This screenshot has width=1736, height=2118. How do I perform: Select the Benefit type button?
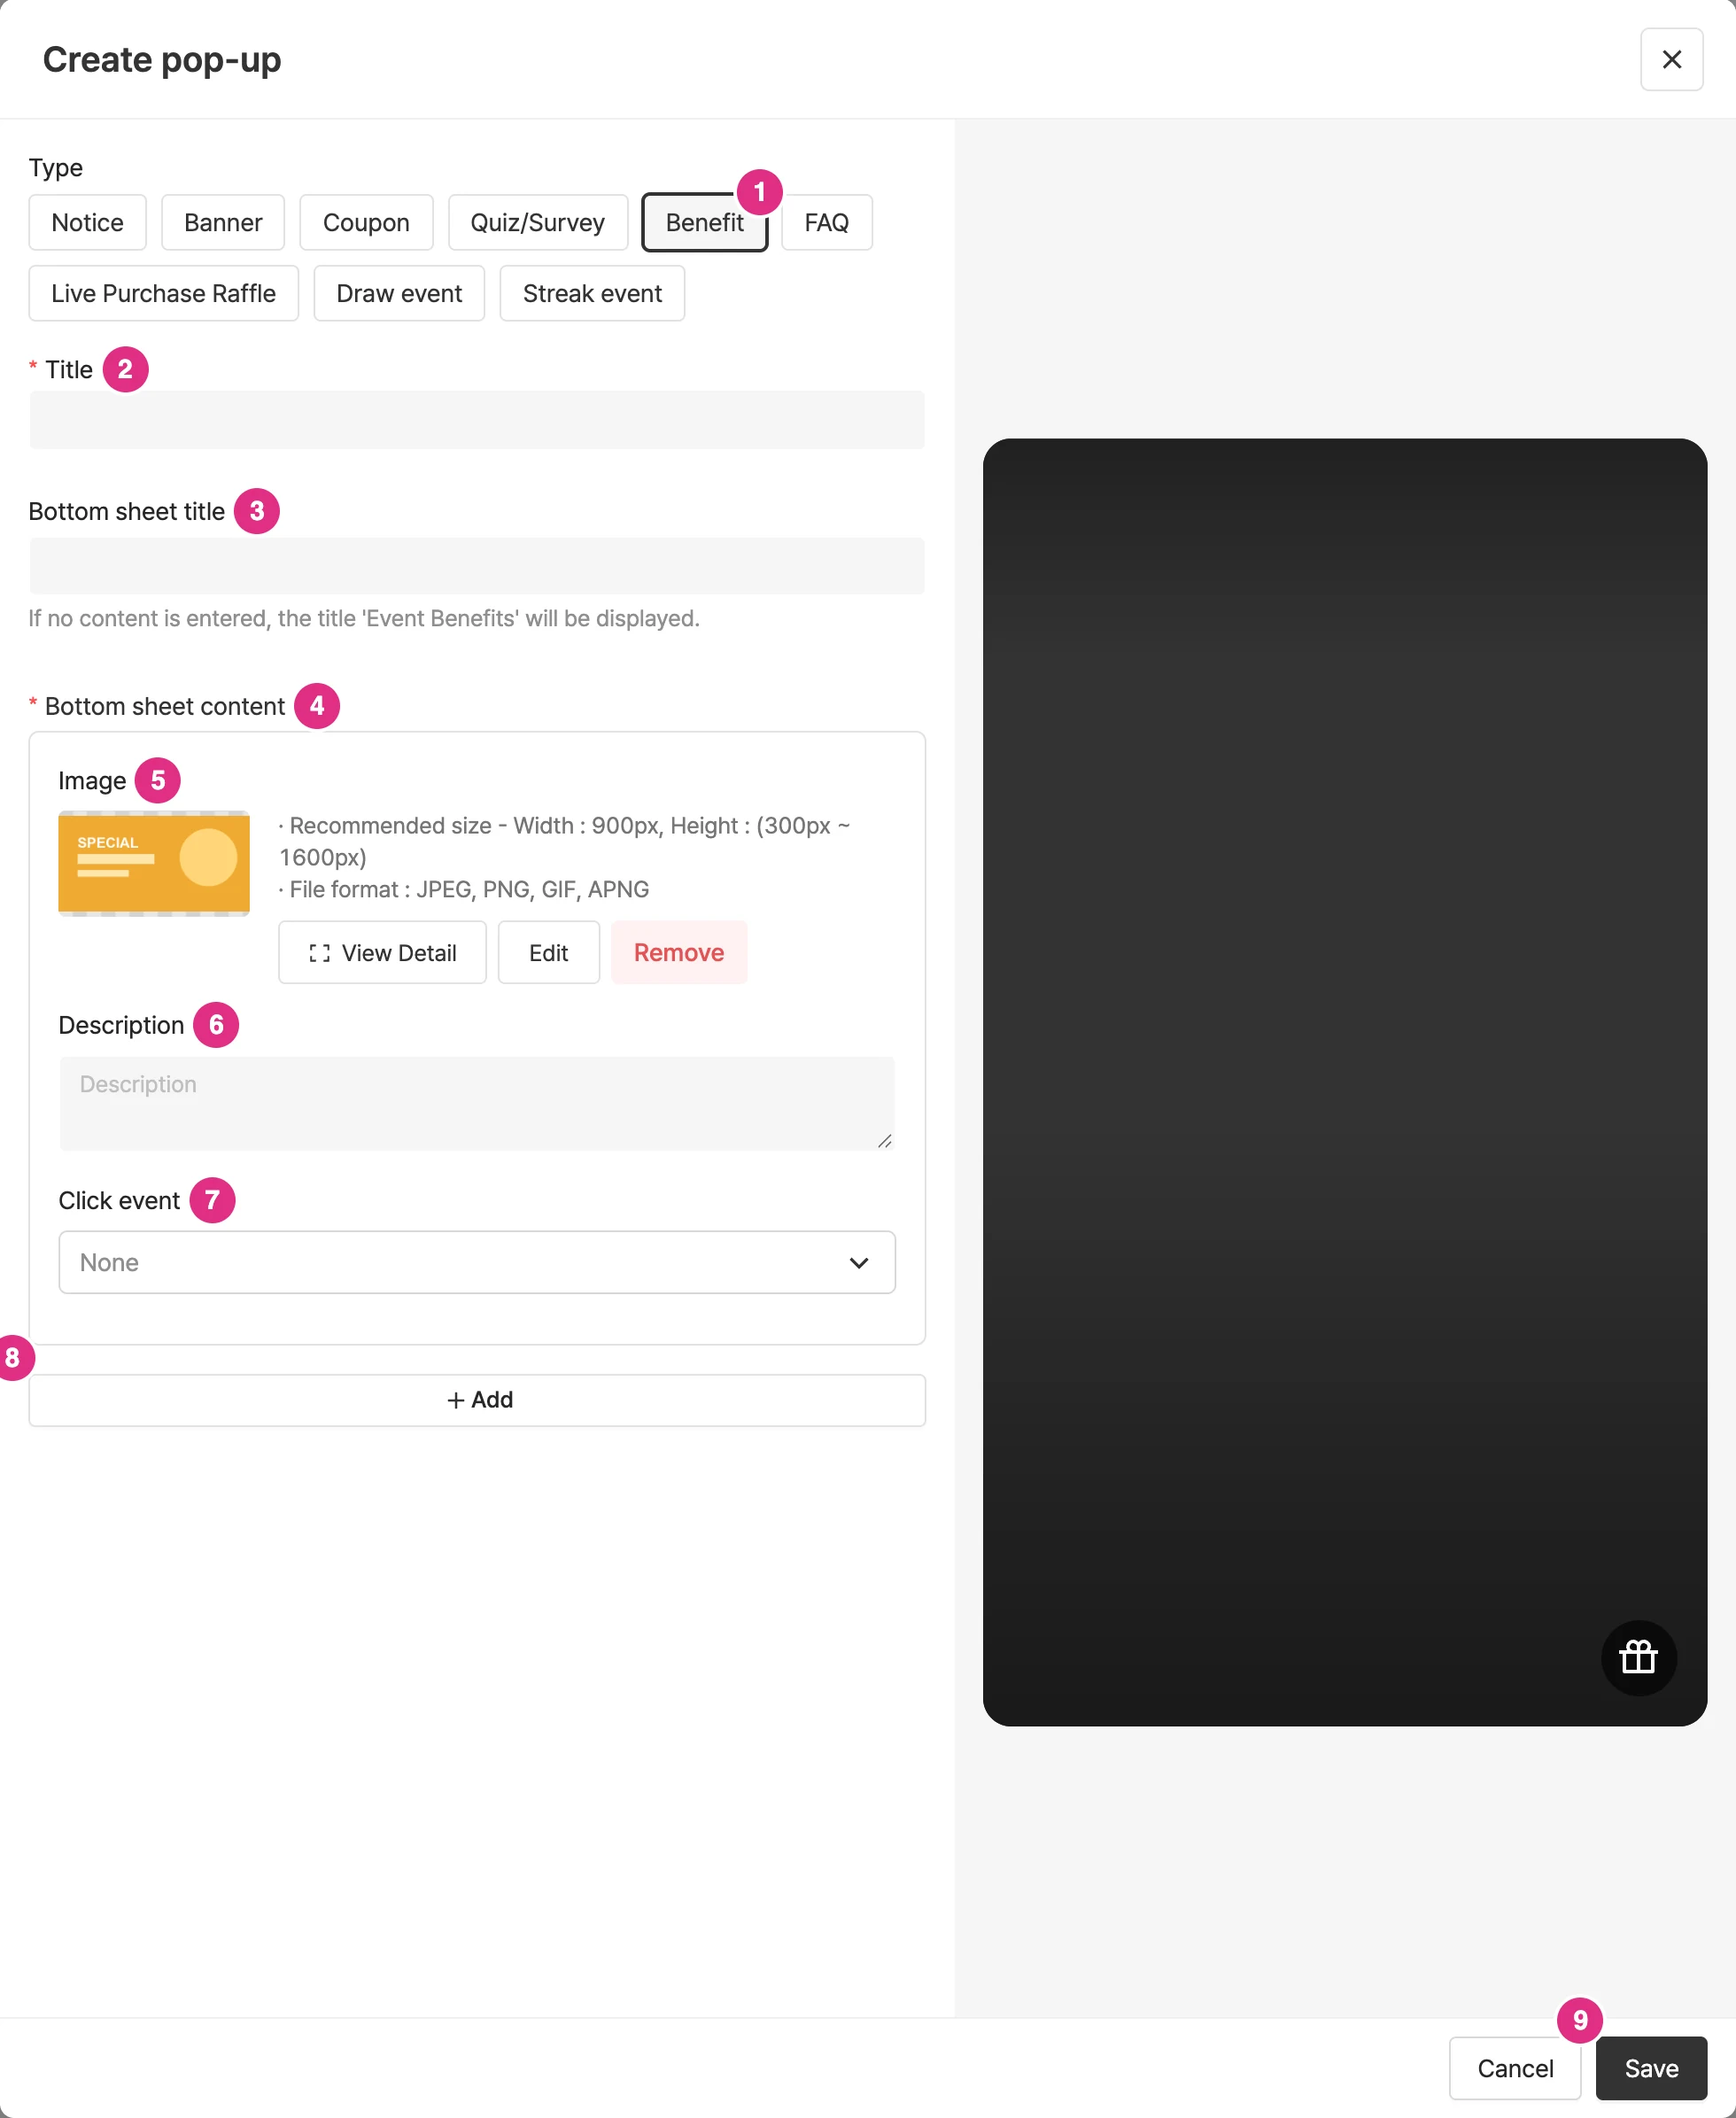tap(704, 222)
